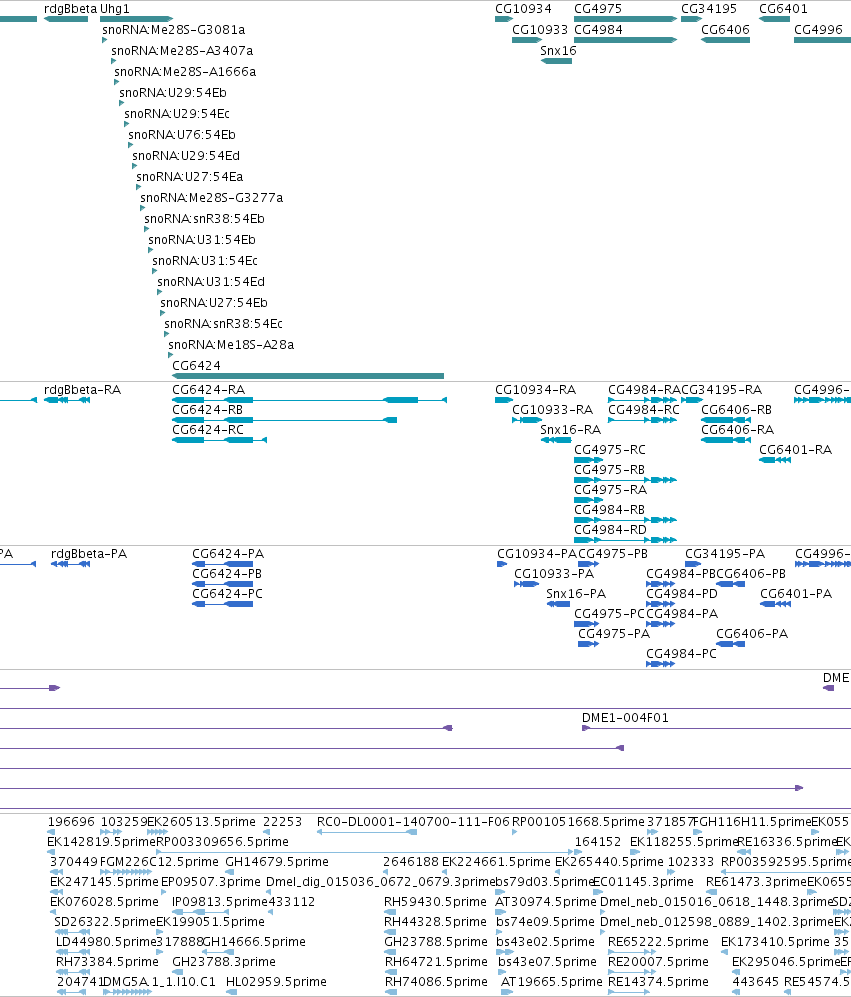Viewport: 851px width, 997px height.
Task: Select snoRNA:Me28S-A1666a feature
Action: (x=116, y=82)
